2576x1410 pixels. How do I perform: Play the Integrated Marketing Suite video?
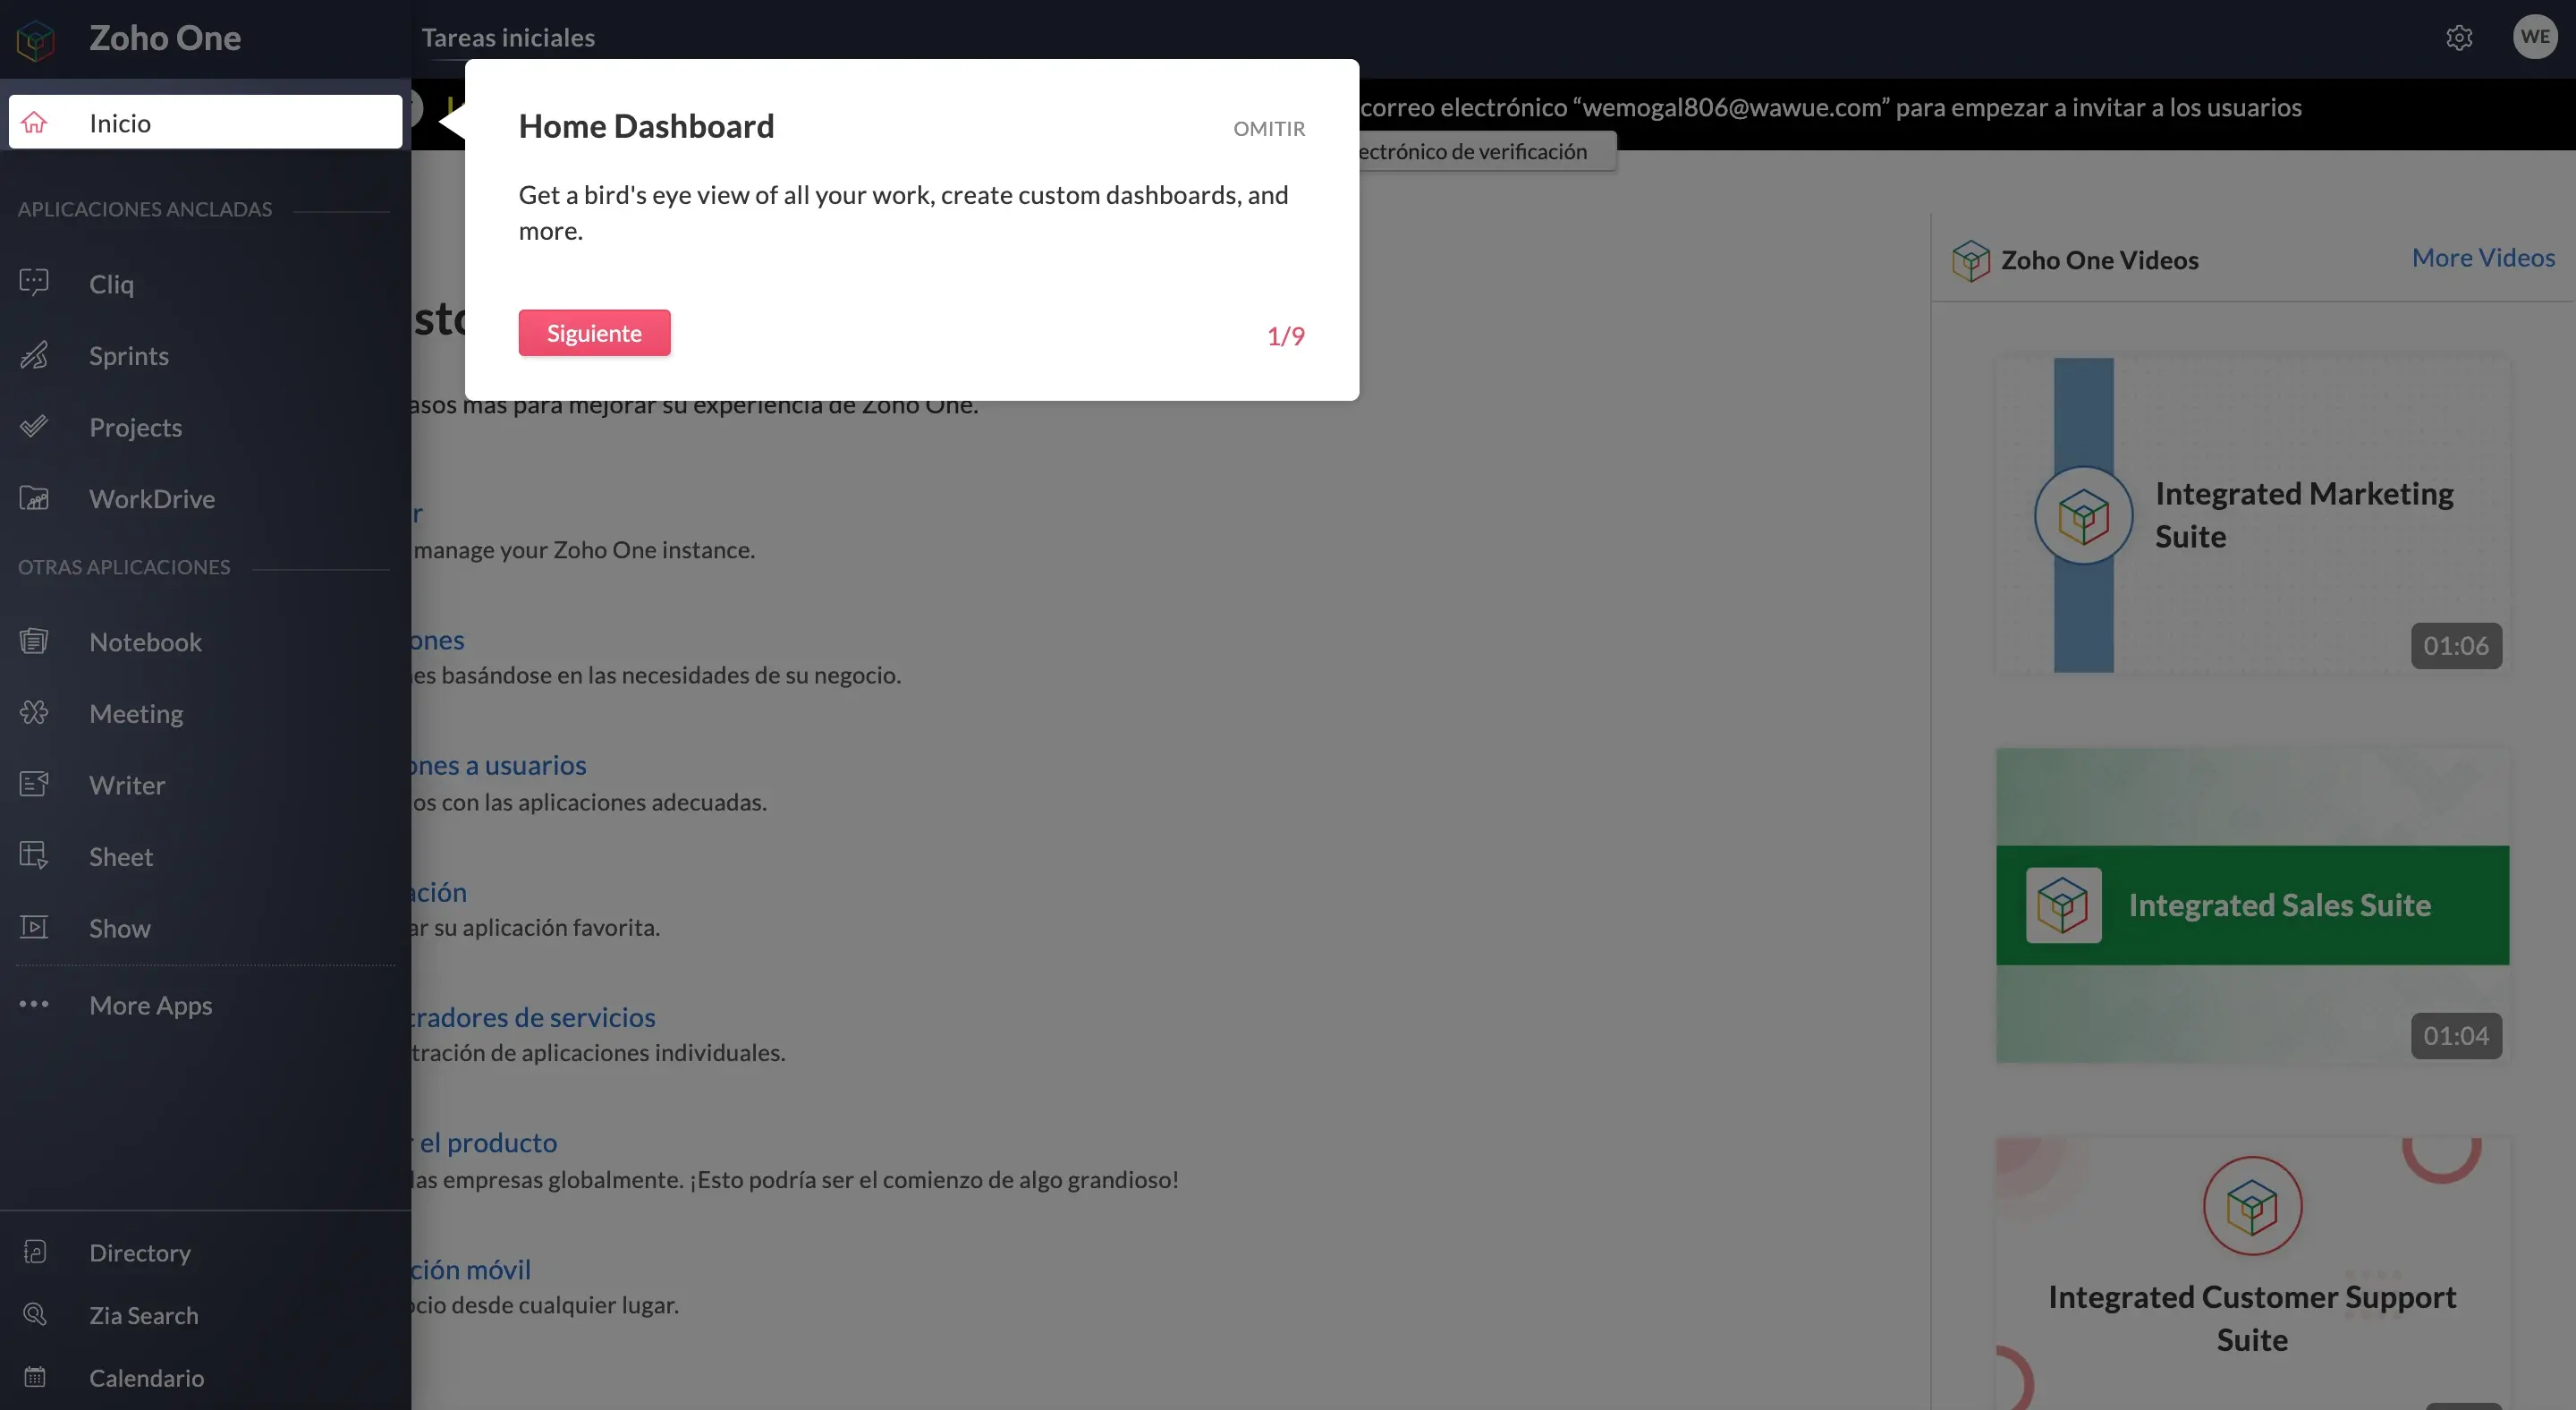(x=2252, y=515)
